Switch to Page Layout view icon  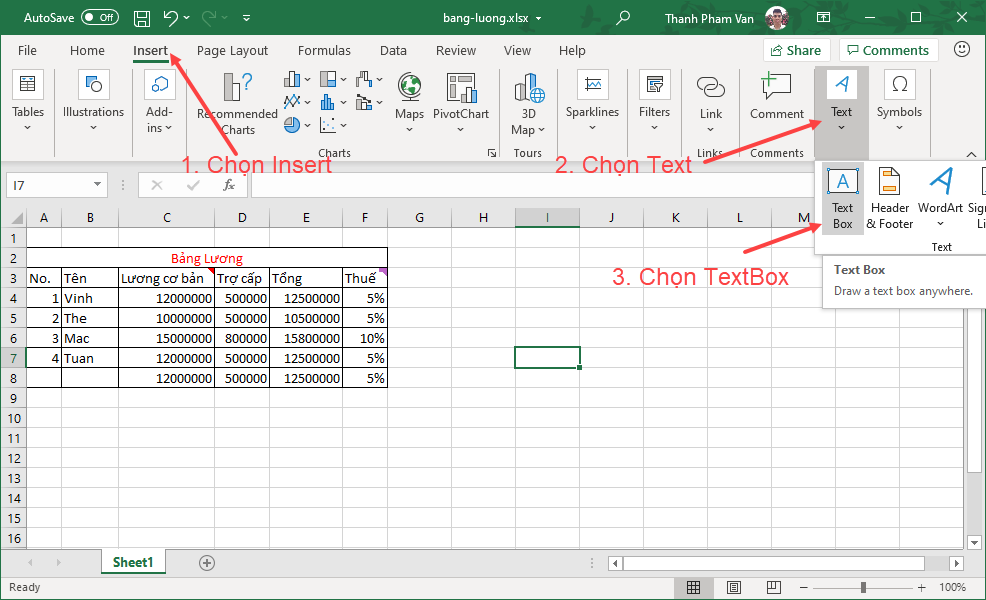[733, 587]
